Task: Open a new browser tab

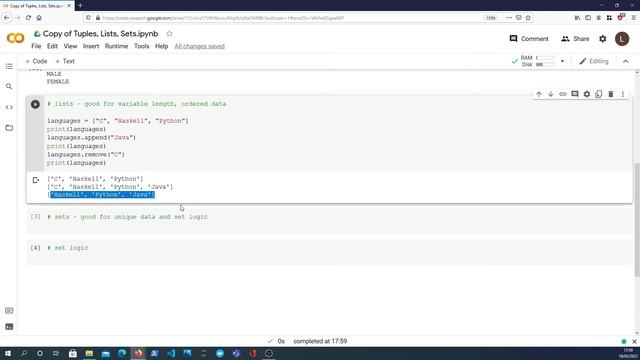Action: [x=80, y=6]
